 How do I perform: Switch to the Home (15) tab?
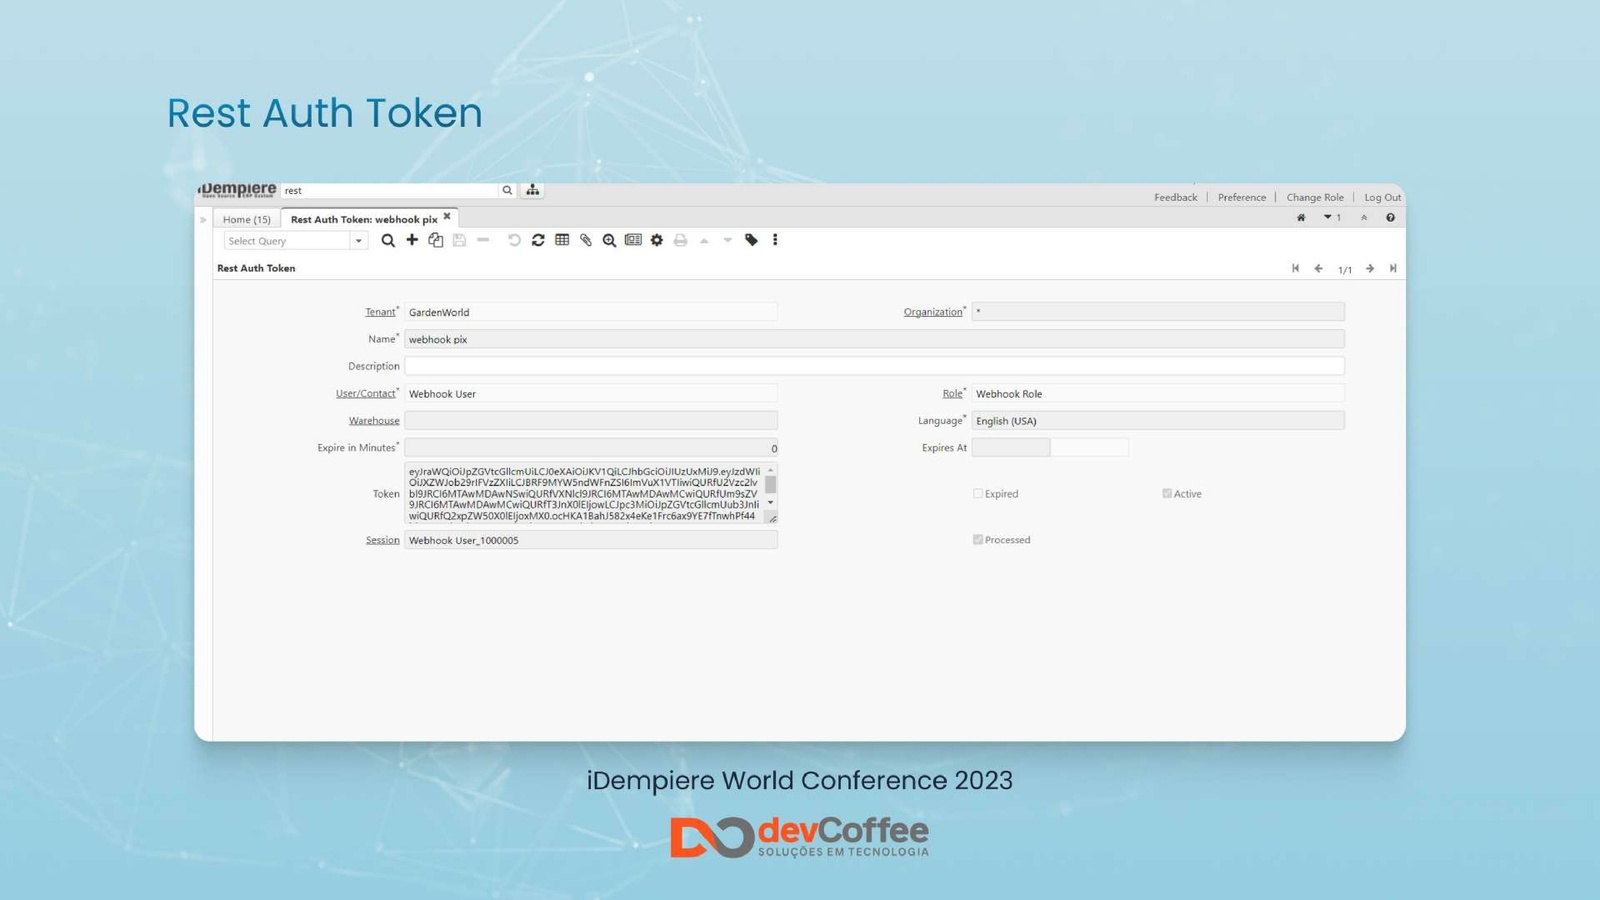pyautogui.click(x=246, y=219)
